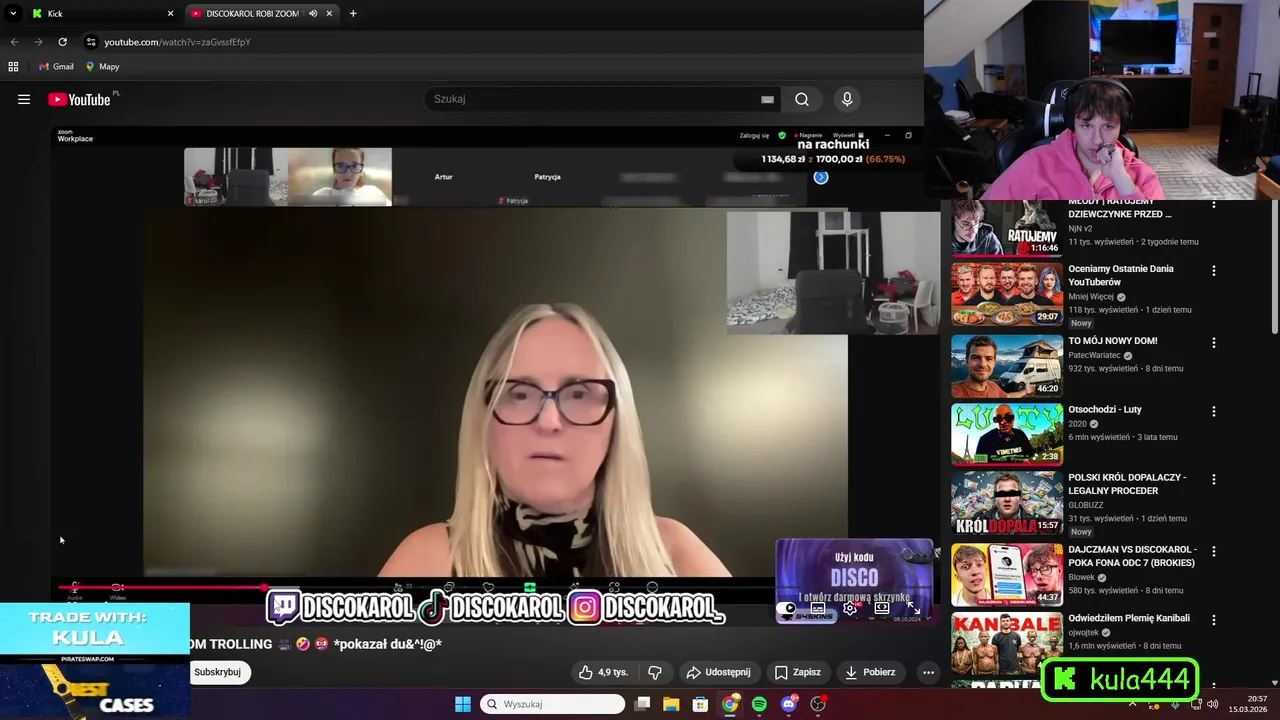Viewport: 1280px width, 720px height.
Task: Click the Subskrybuj button
Action: pyautogui.click(x=217, y=672)
